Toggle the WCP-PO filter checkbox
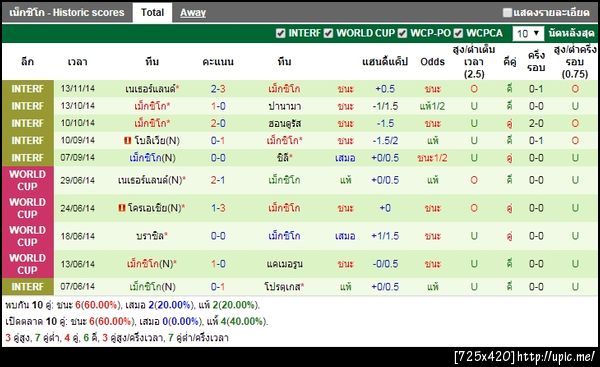 click(402, 33)
